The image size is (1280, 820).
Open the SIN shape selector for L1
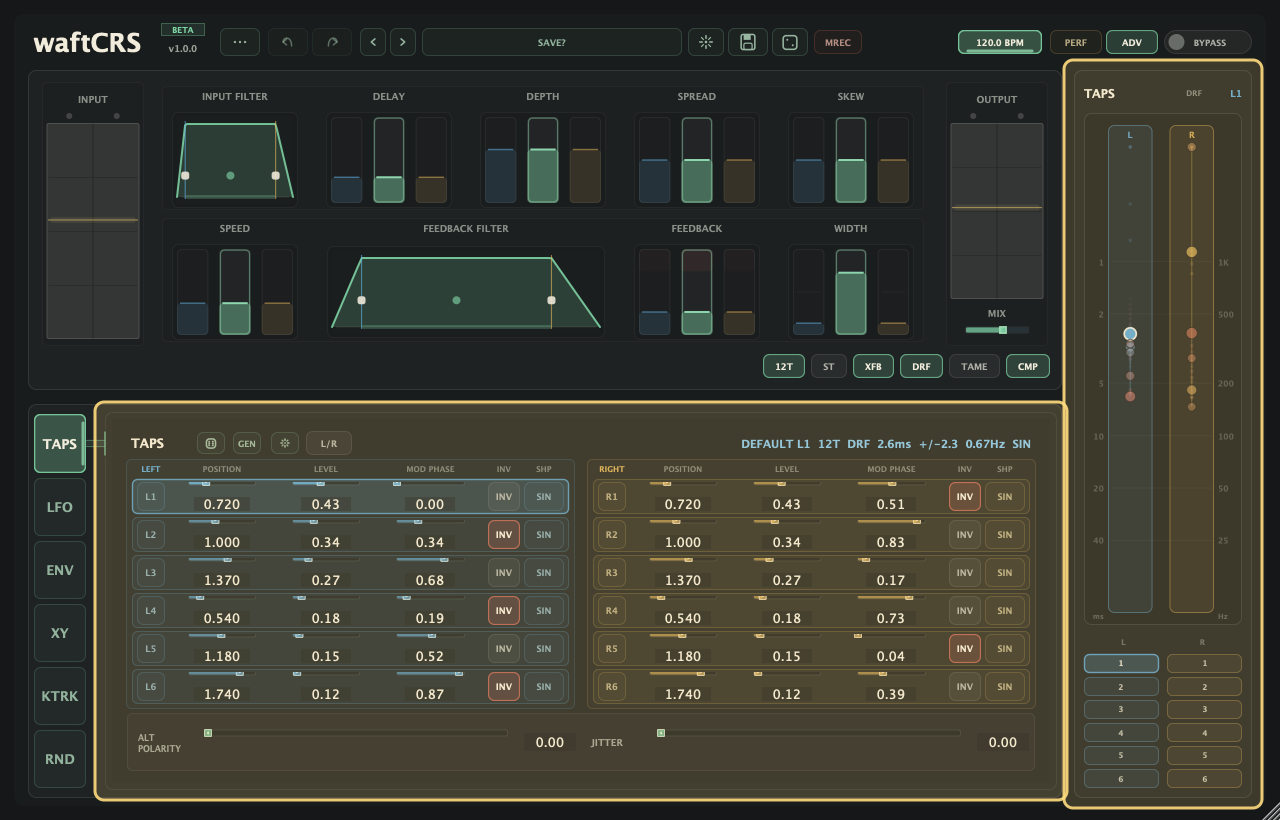pyautogui.click(x=544, y=497)
